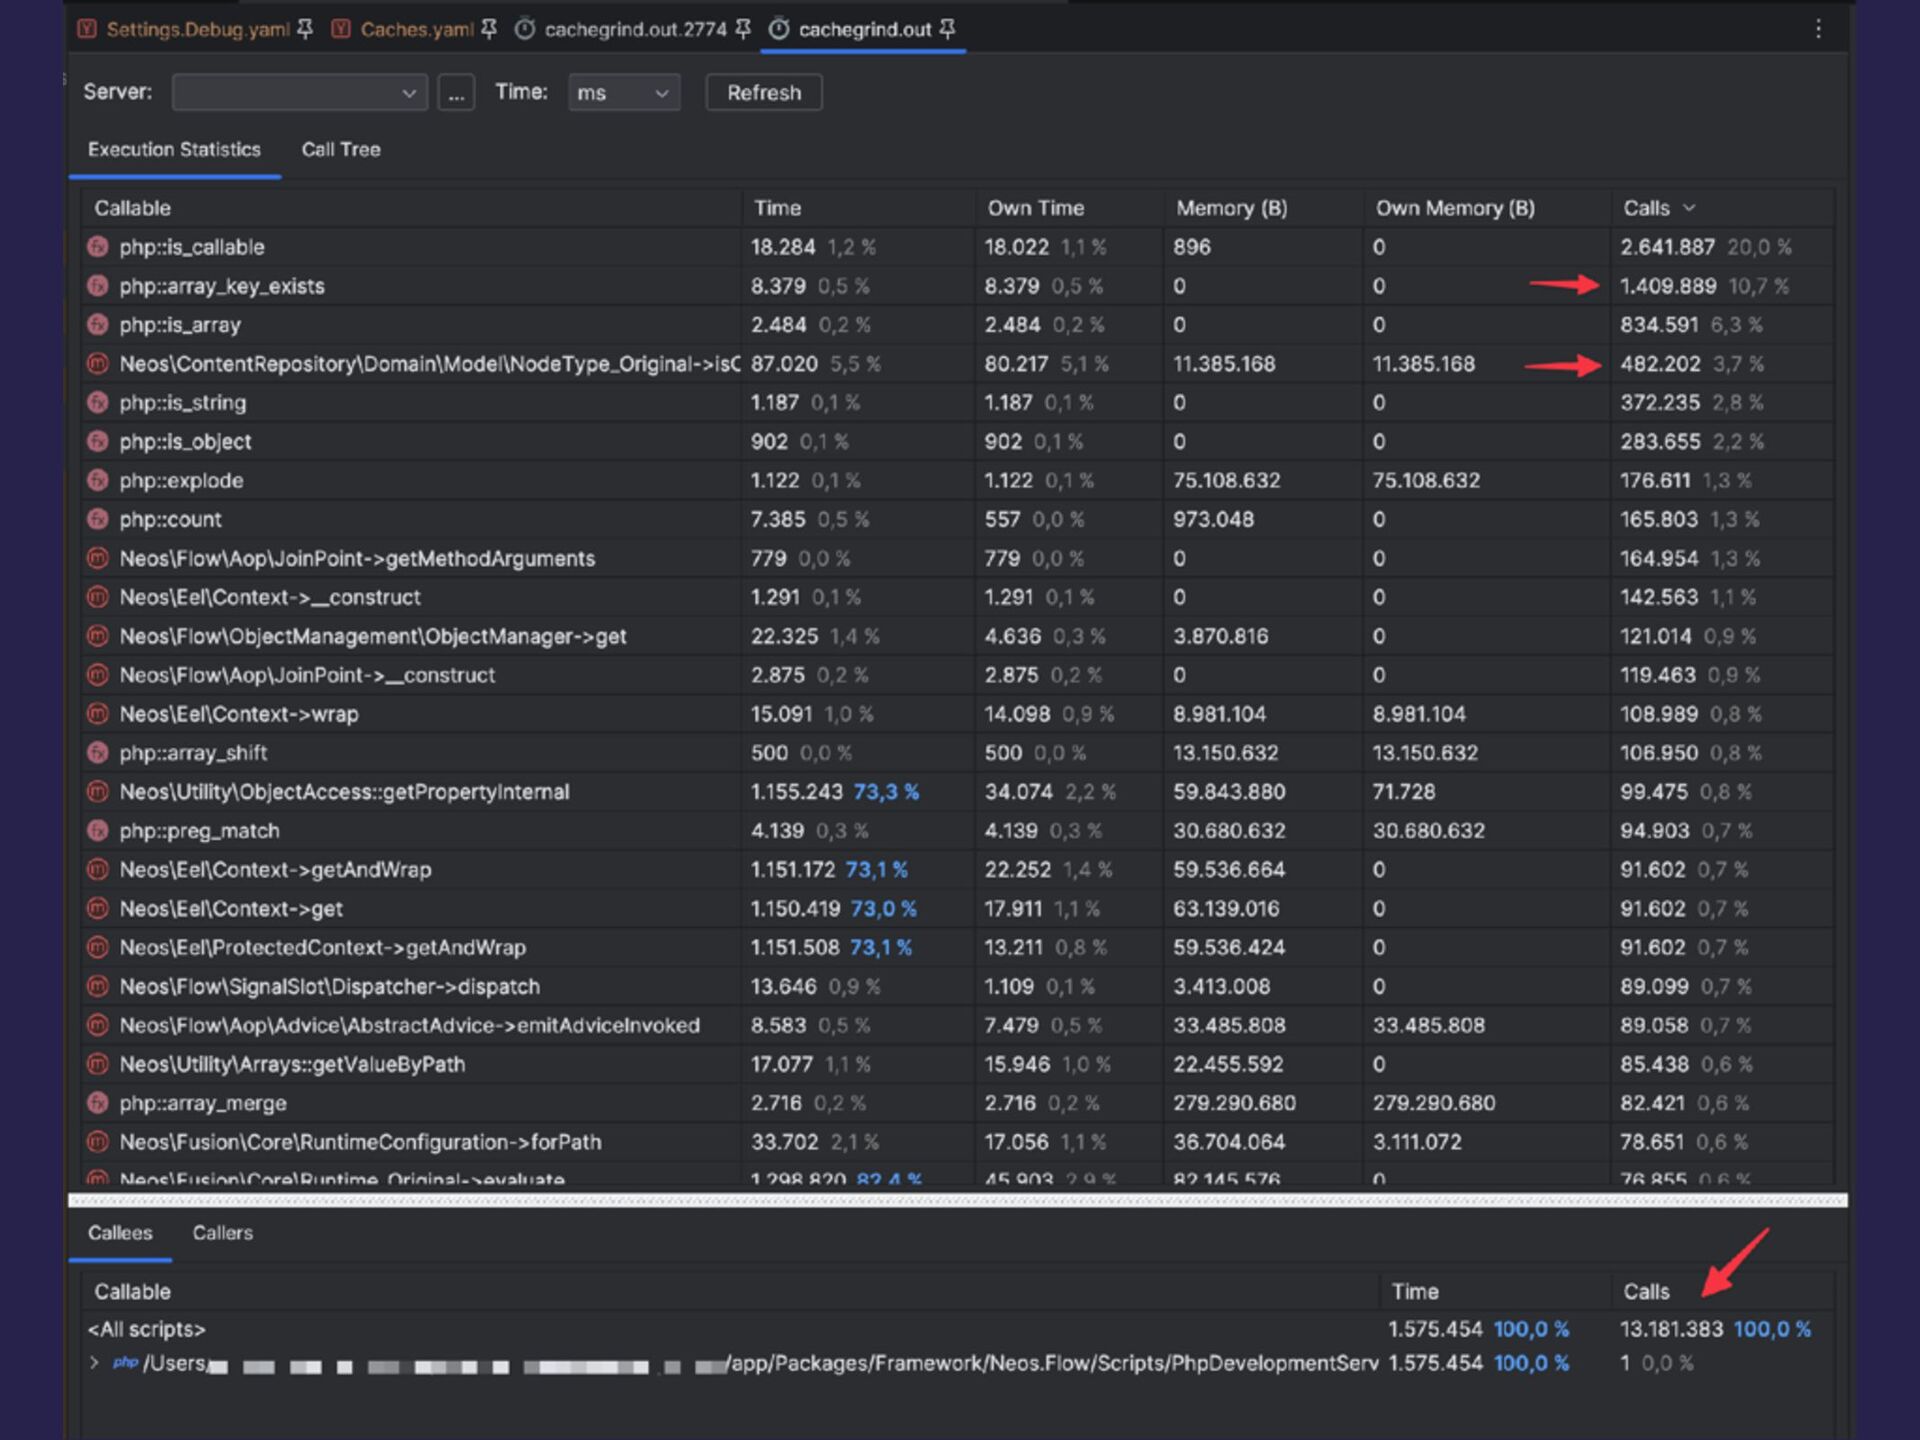Switch to the Call Tree tab
The height and width of the screenshot is (1440, 1920).
pos(341,150)
